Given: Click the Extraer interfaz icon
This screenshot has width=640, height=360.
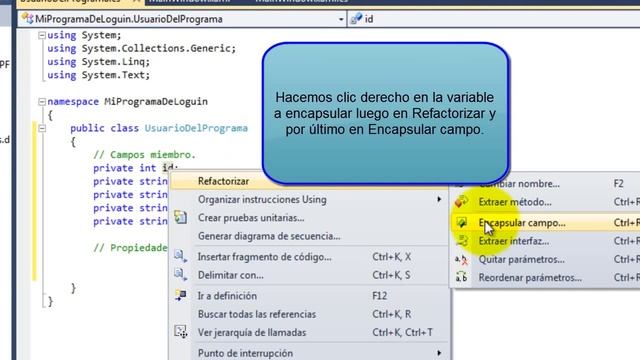Looking at the screenshot, I should point(461,241).
